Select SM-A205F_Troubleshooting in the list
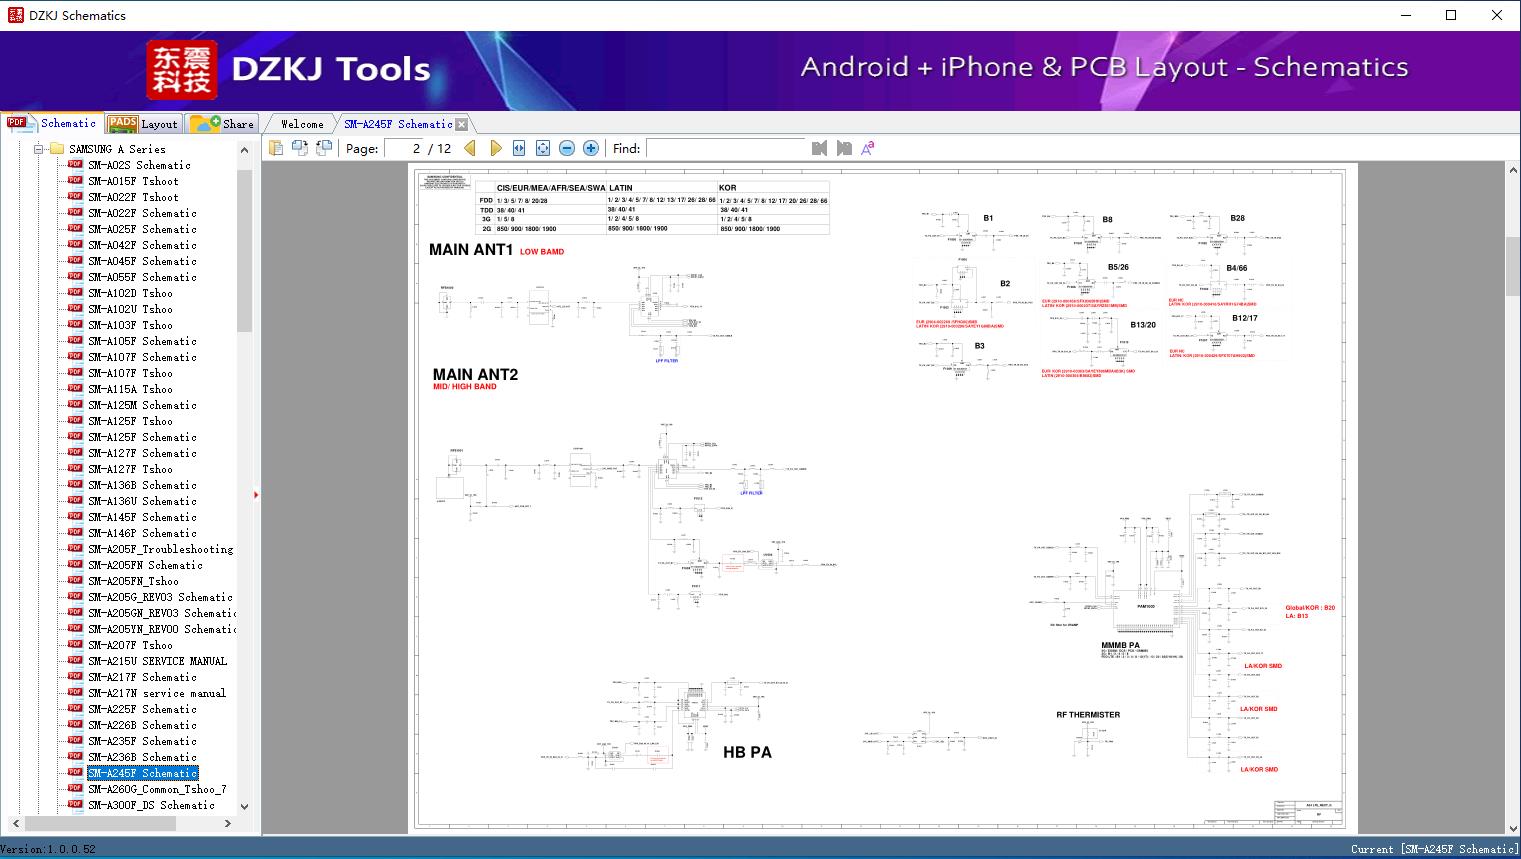 160,549
